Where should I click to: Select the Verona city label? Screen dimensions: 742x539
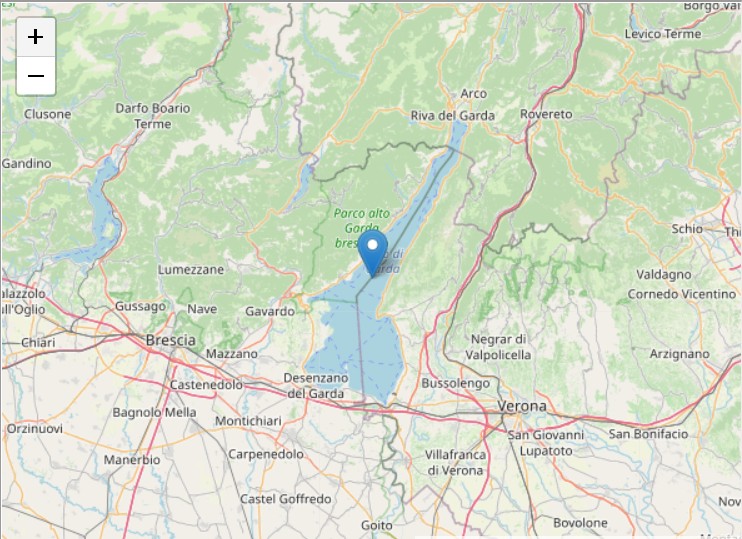tap(522, 406)
